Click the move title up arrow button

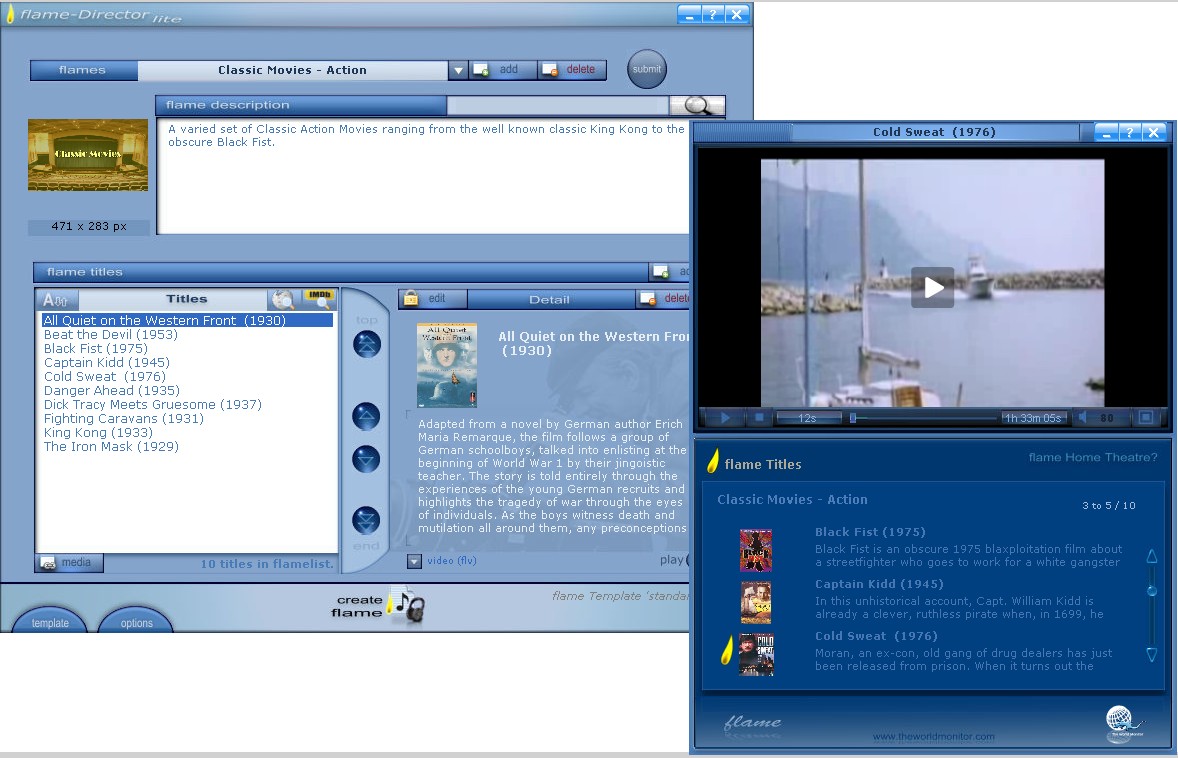coord(367,416)
